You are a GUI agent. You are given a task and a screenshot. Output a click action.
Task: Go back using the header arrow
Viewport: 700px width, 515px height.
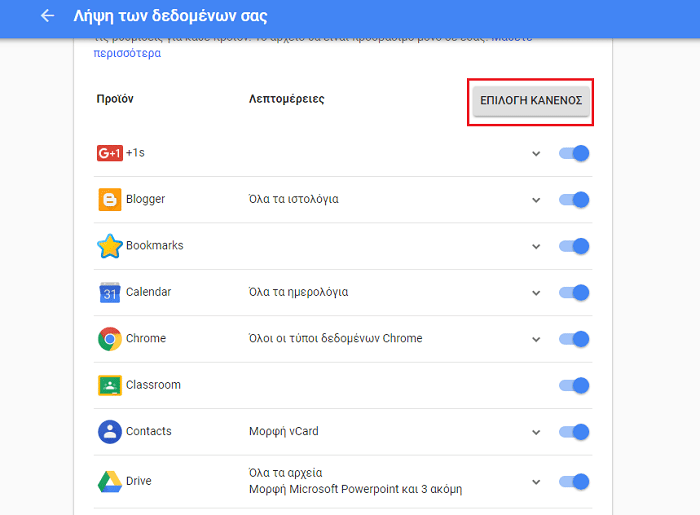[x=47, y=16]
